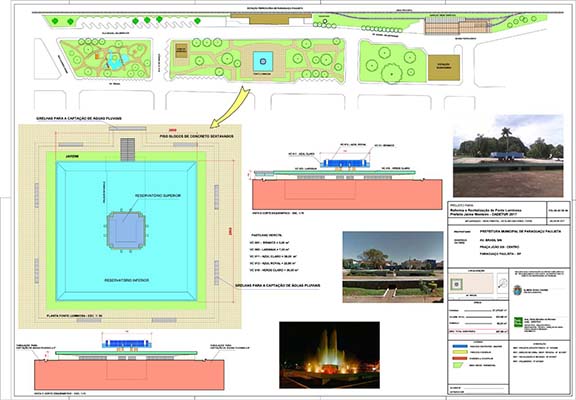Open the night-time illuminated fountain photo

coord(329,355)
